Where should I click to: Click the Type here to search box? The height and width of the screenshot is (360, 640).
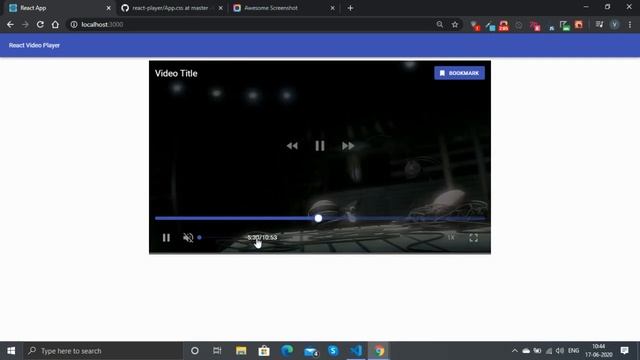pos(103,351)
